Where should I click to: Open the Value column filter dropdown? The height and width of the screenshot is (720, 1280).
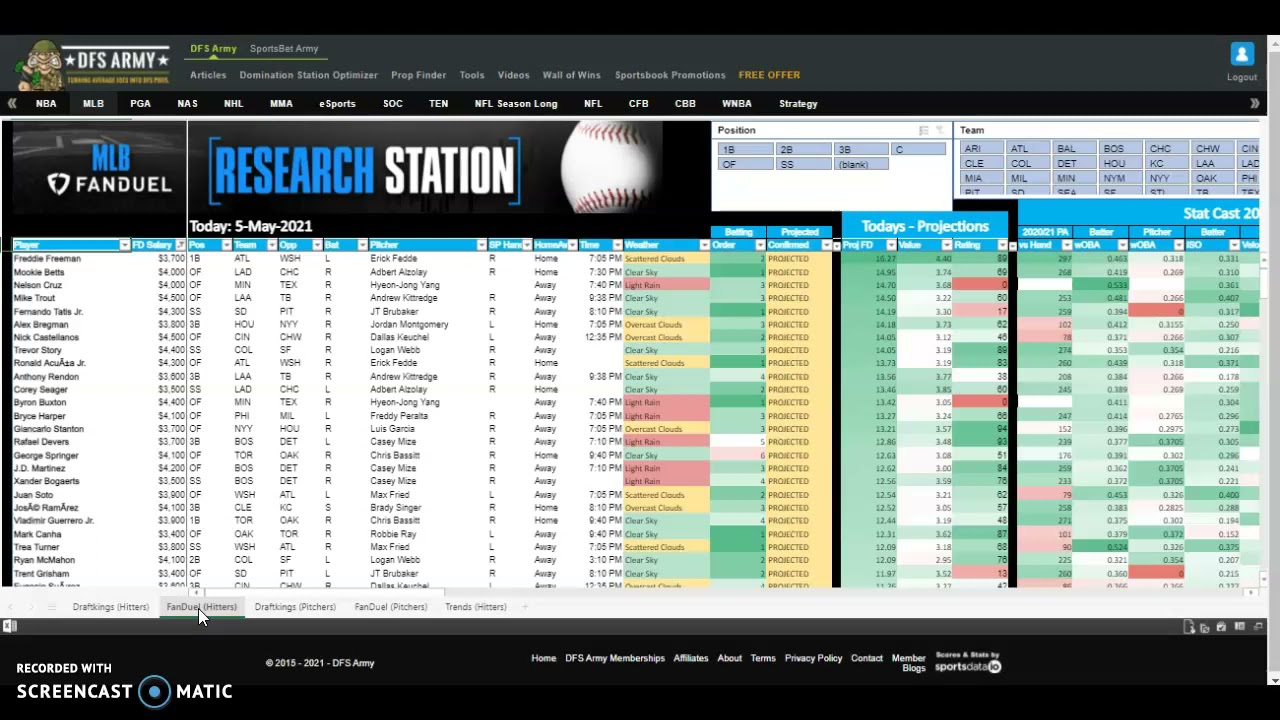(x=947, y=245)
